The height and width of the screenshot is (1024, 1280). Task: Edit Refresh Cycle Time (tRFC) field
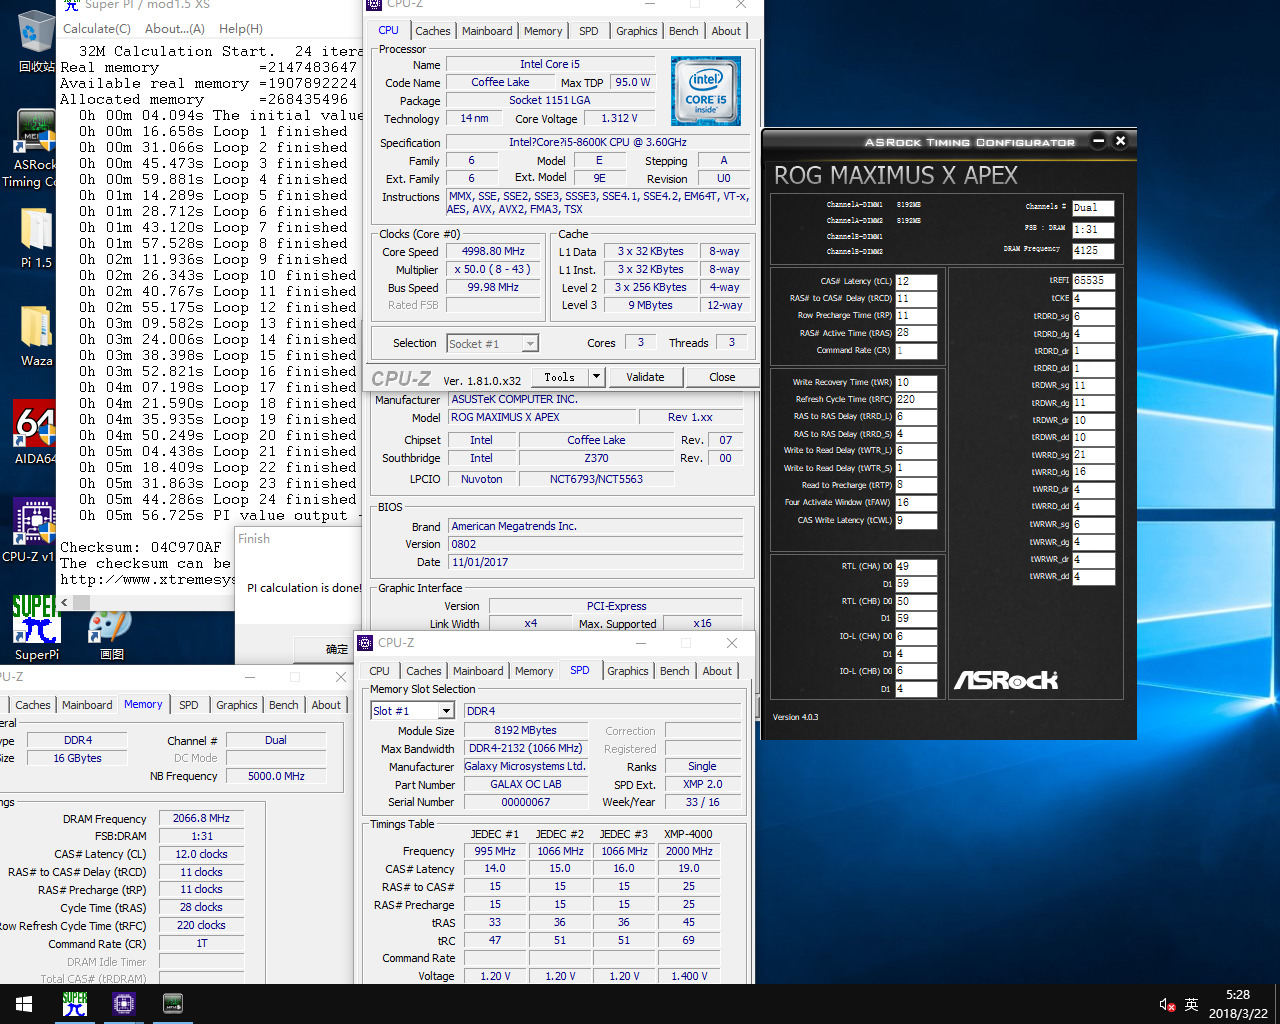tap(916, 399)
